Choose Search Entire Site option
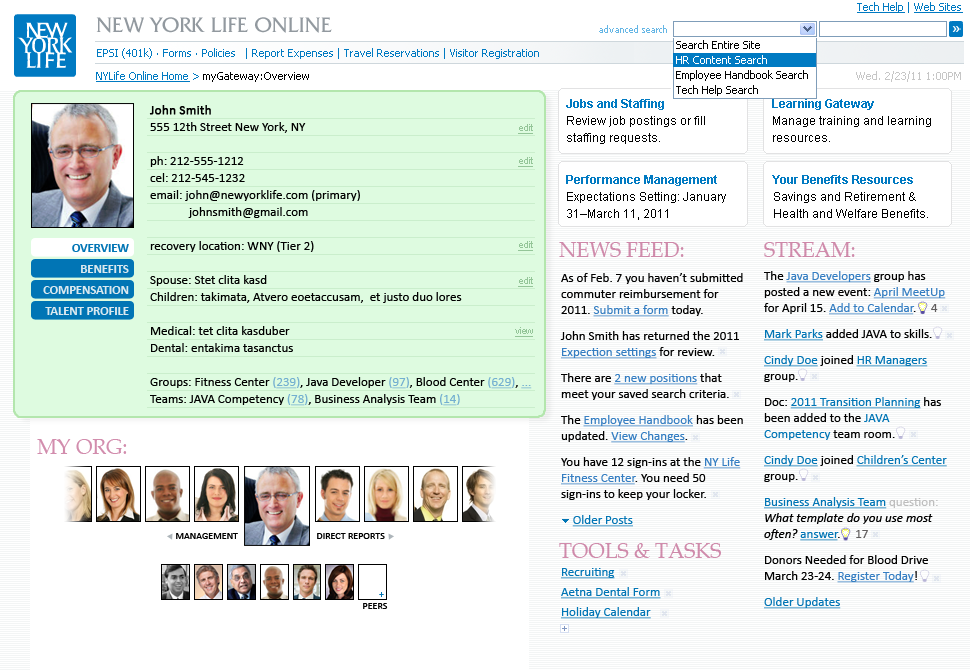 pos(744,45)
